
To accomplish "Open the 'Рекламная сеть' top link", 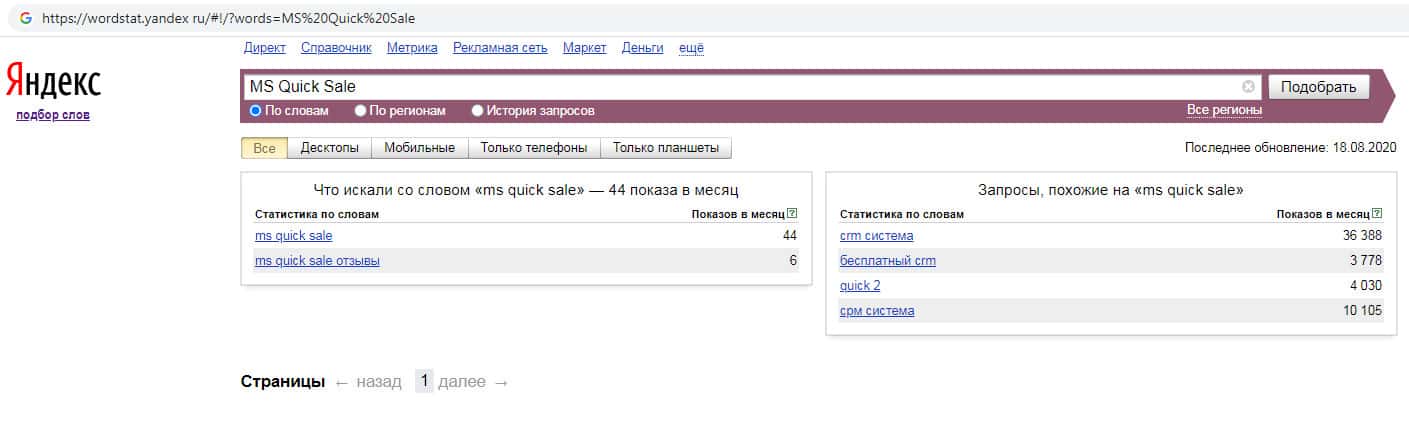I will (500, 48).
